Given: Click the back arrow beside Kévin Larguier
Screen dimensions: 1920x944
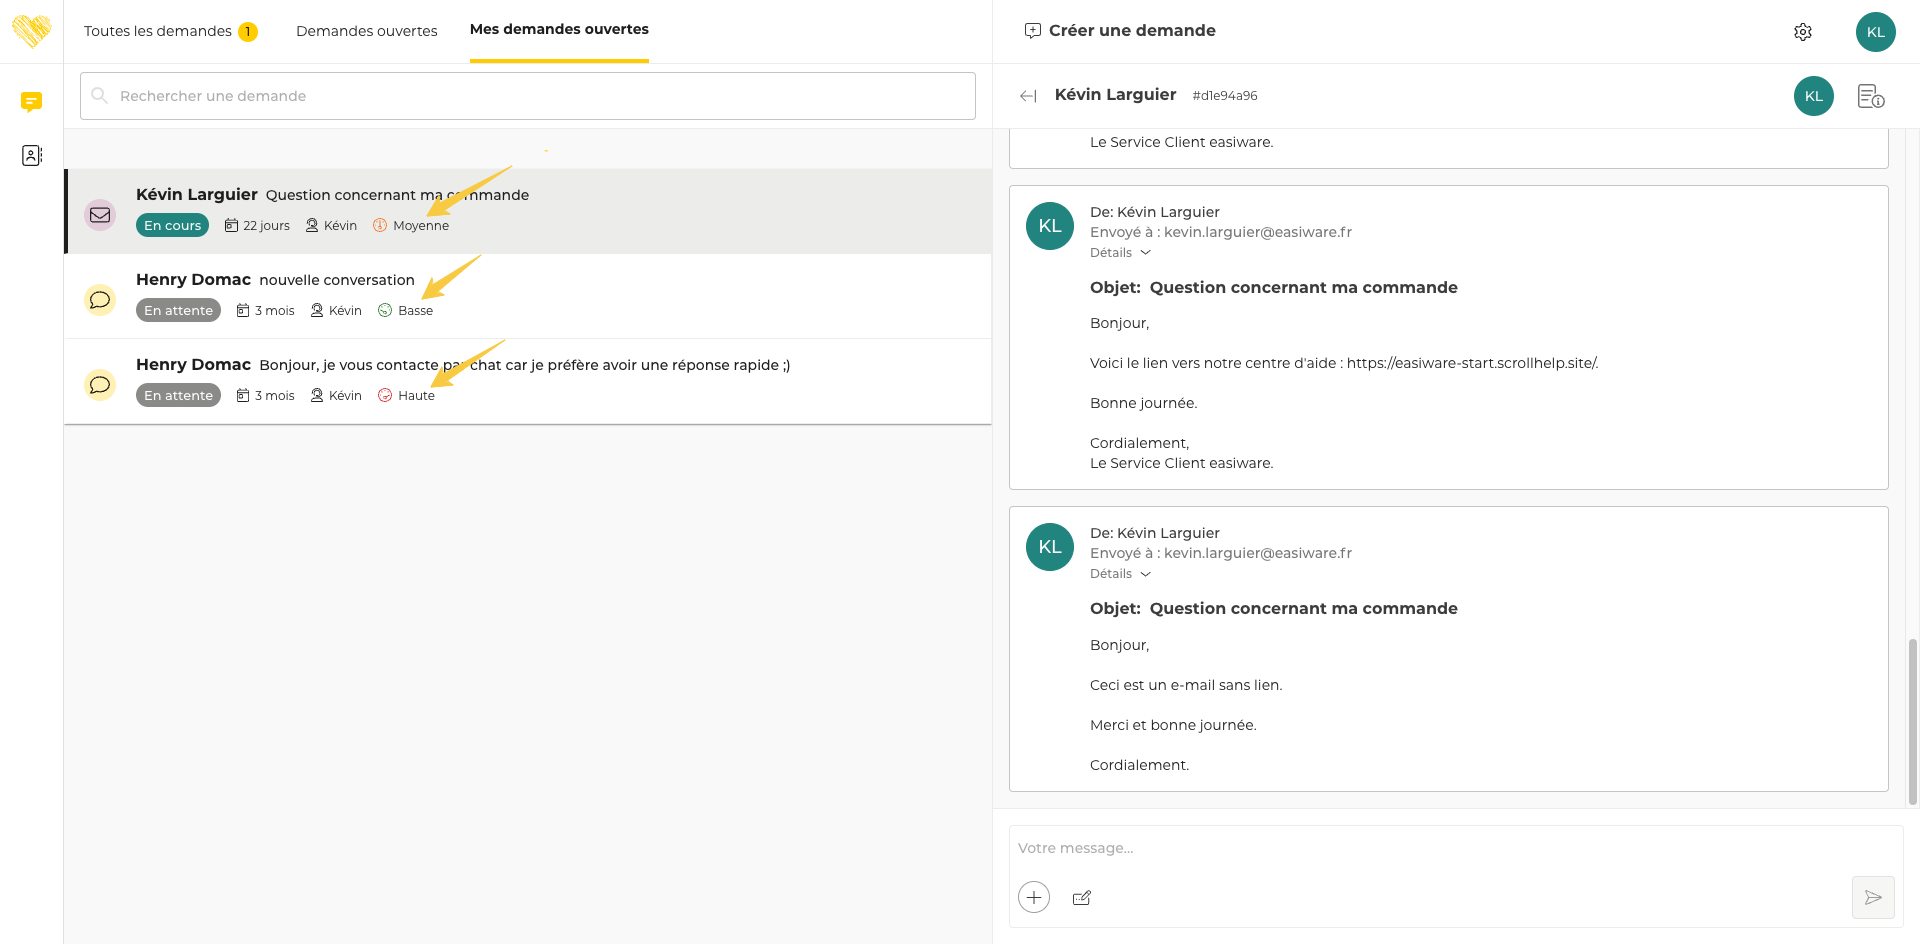Looking at the screenshot, I should pos(1027,96).
